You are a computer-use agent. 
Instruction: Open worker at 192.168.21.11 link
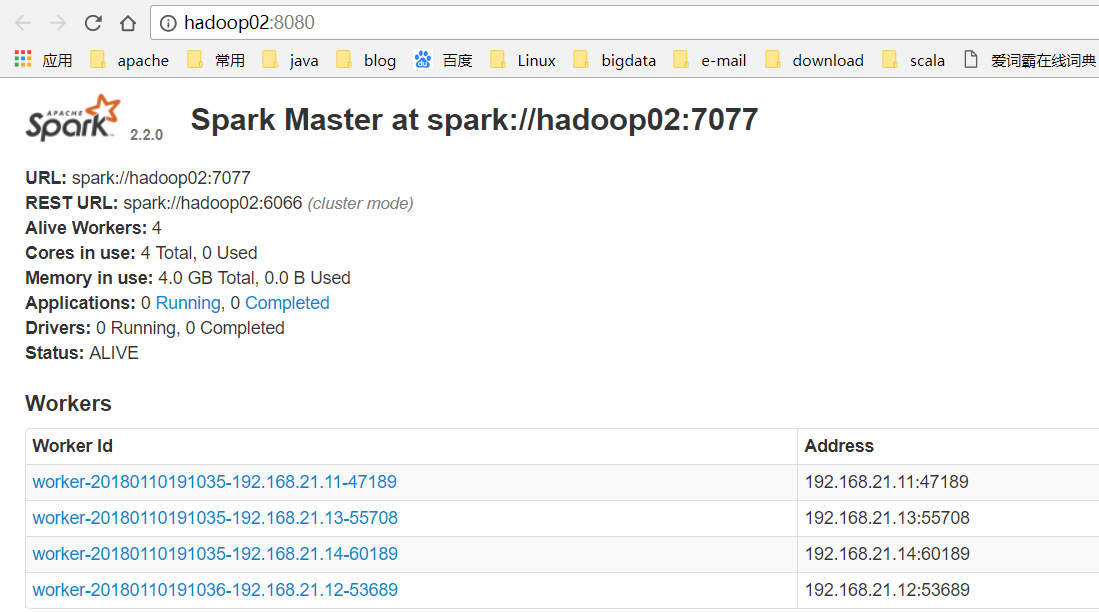coord(215,482)
